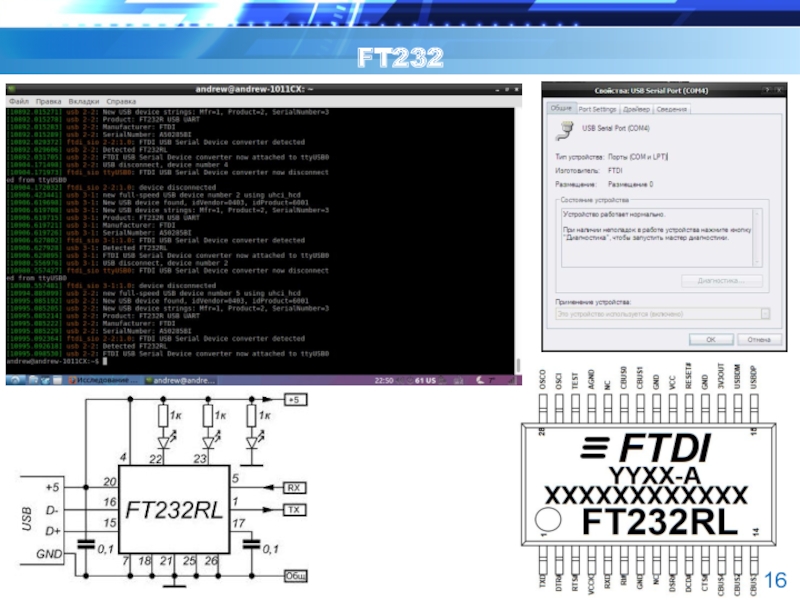Click the 'Размещение 0' value
Screen dimensions: 800x600
pyautogui.click(x=630, y=184)
